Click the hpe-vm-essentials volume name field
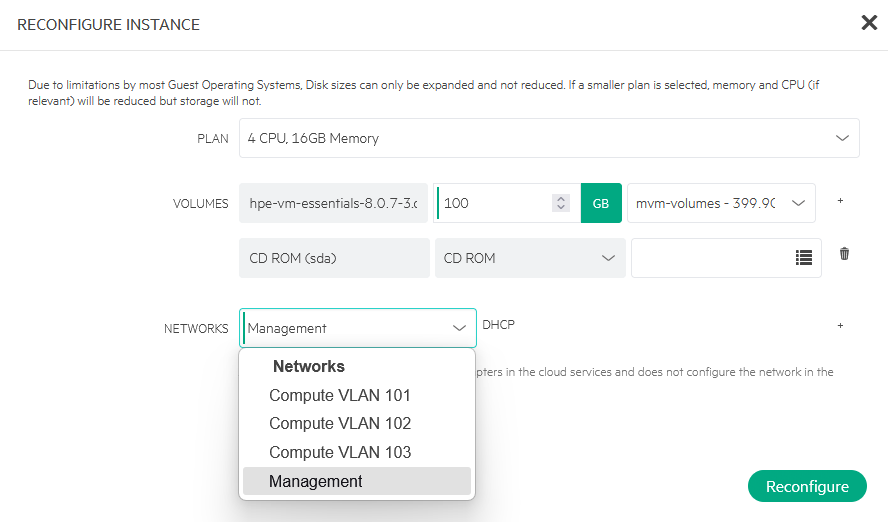 (333, 203)
